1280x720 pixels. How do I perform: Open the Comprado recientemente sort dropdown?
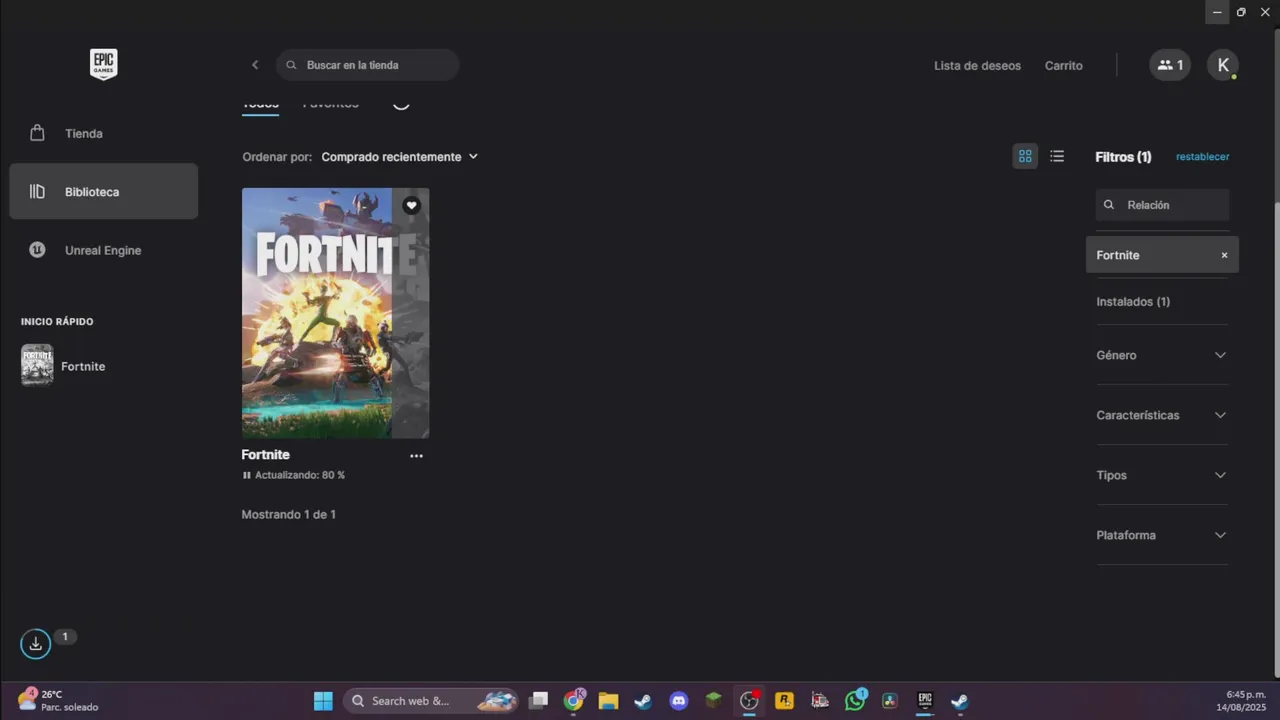400,157
